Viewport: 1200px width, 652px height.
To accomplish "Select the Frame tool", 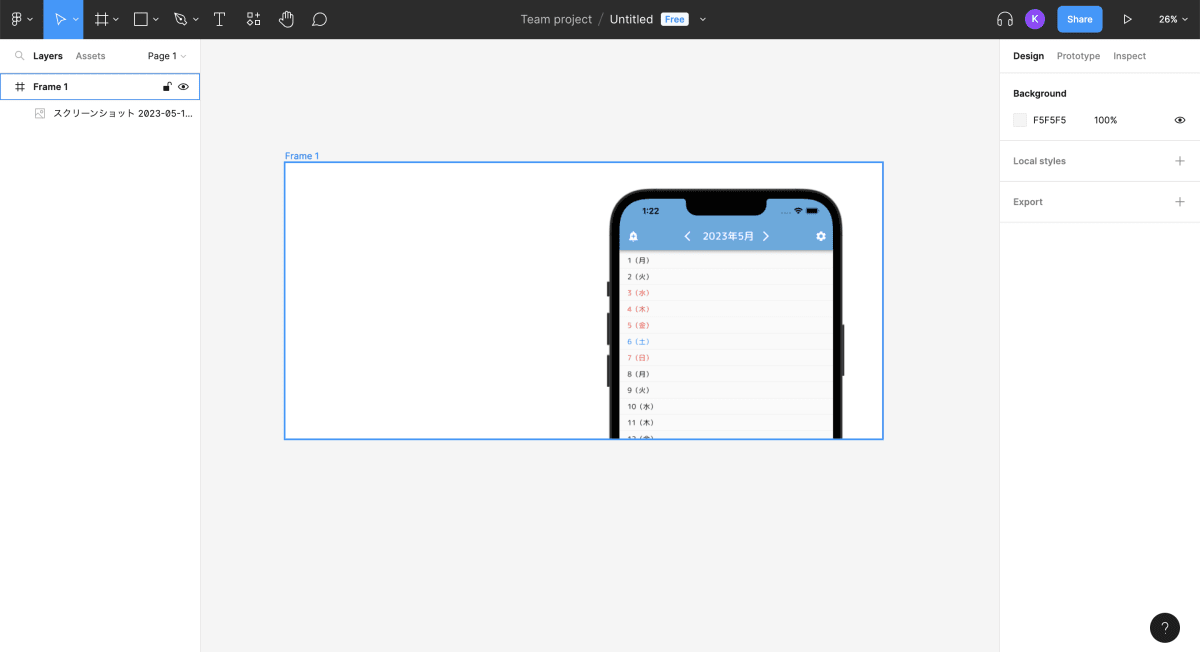I will (101, 19).
